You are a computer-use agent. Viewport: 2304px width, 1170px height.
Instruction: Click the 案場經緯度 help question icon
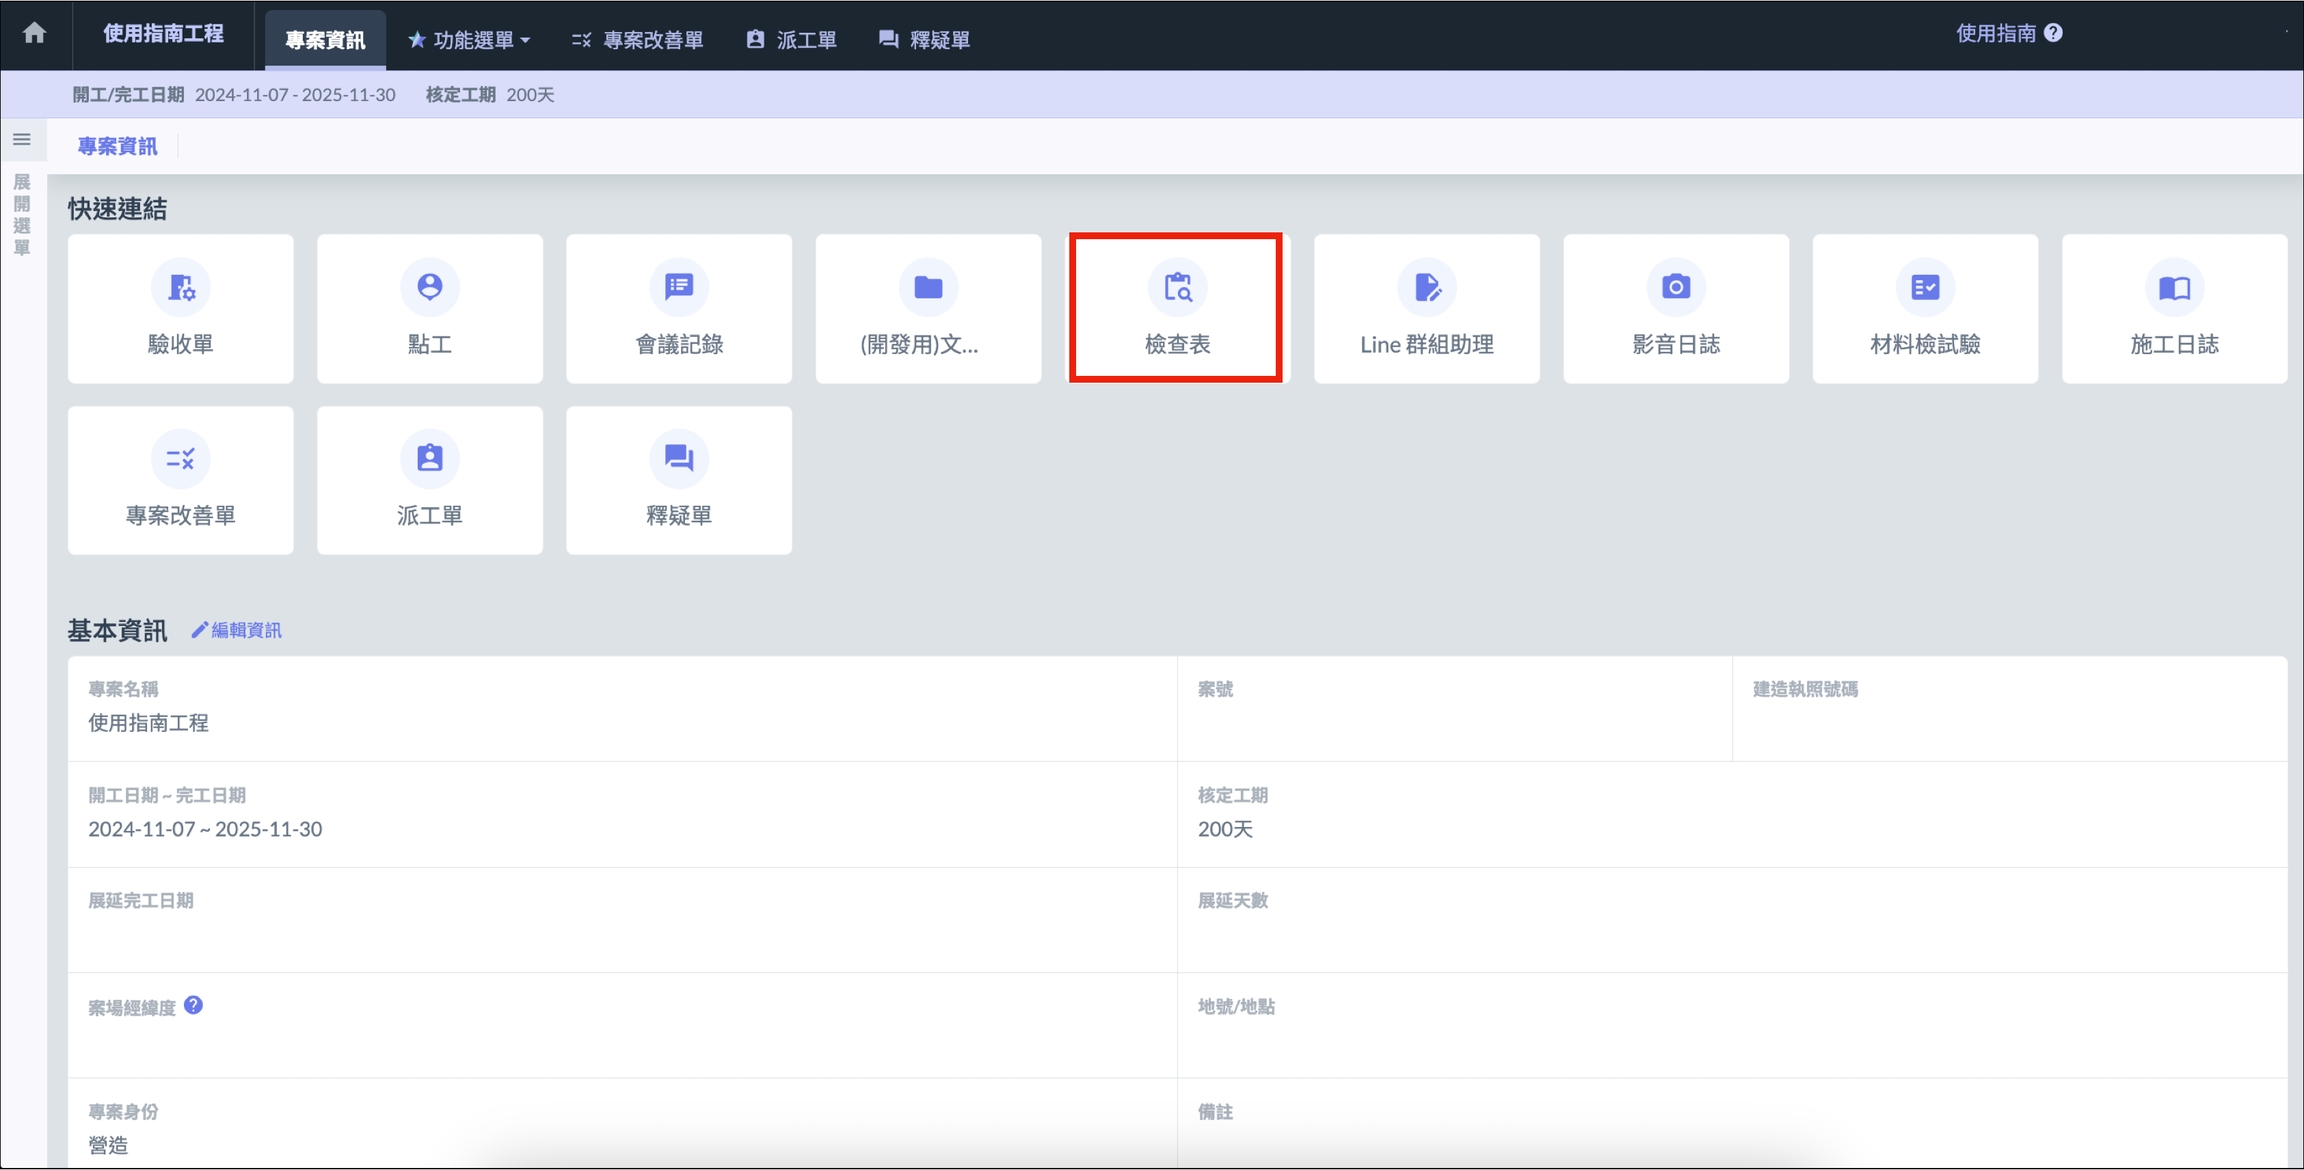pos(194,1006)
